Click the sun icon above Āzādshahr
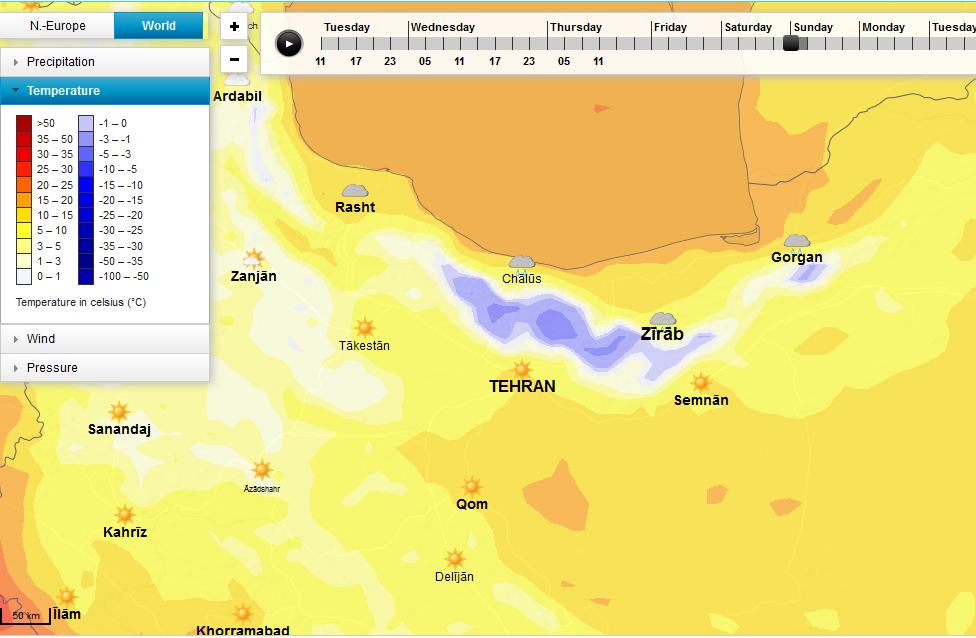976x638 pixels. [x=262, y=470]
